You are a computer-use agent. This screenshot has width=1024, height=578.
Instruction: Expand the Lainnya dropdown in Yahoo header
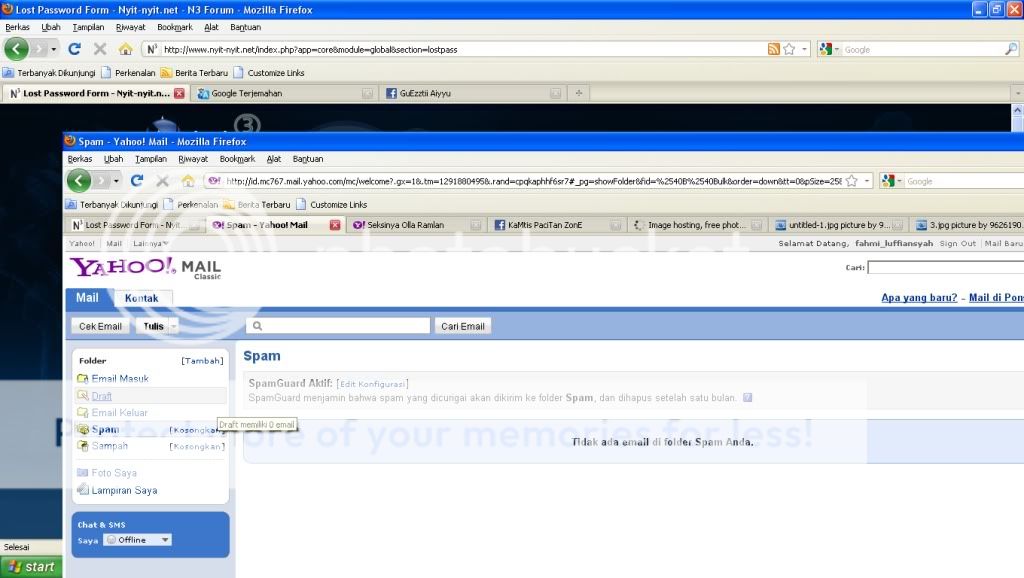150,244
